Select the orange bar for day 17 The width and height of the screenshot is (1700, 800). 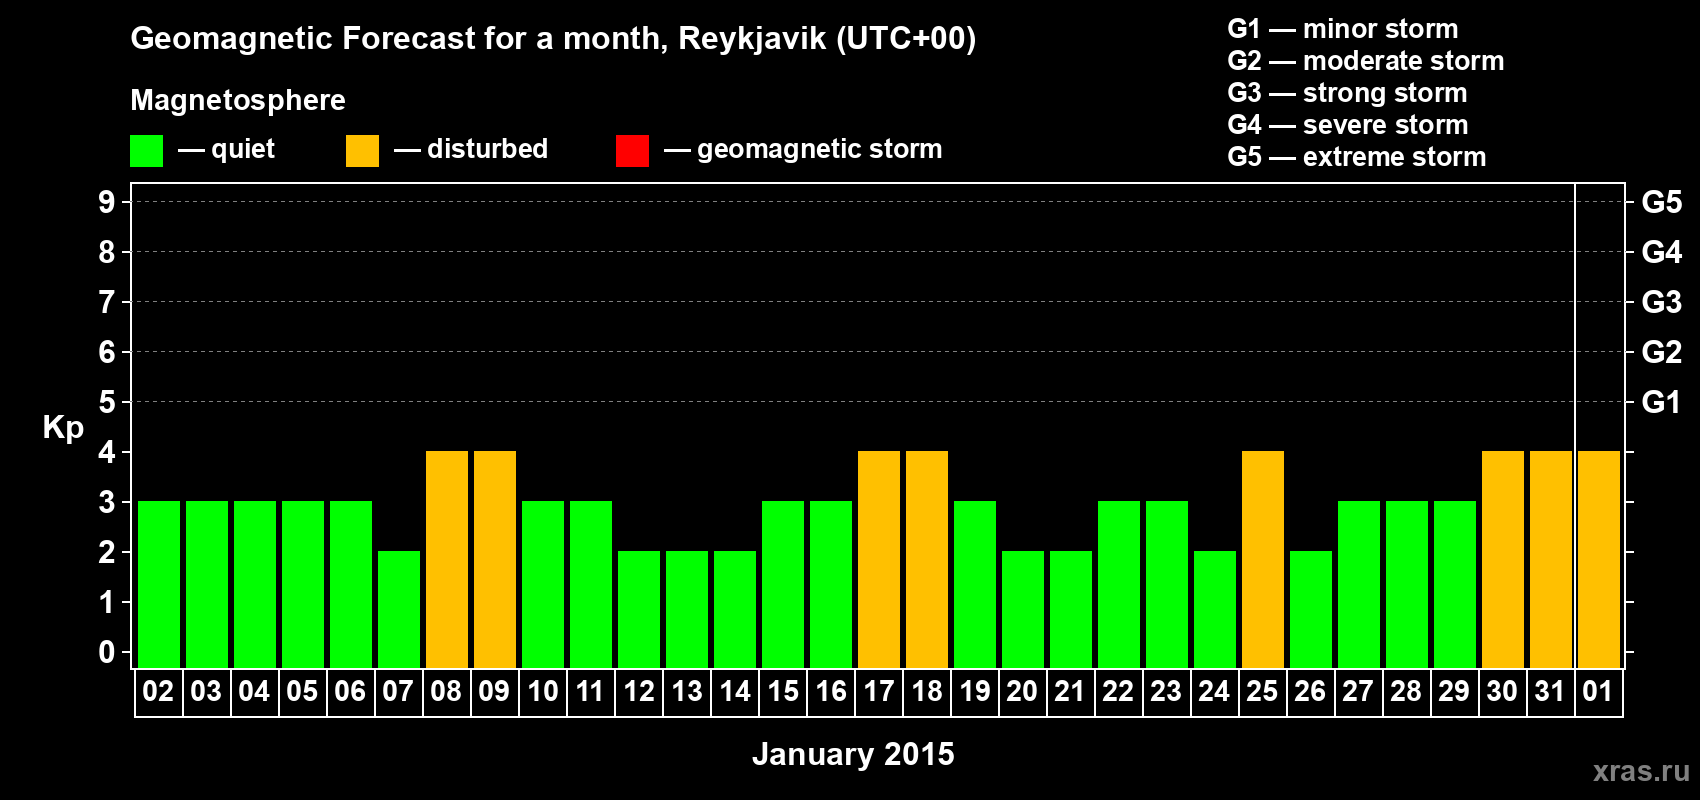pyautogui.click(x=879, y=559)
